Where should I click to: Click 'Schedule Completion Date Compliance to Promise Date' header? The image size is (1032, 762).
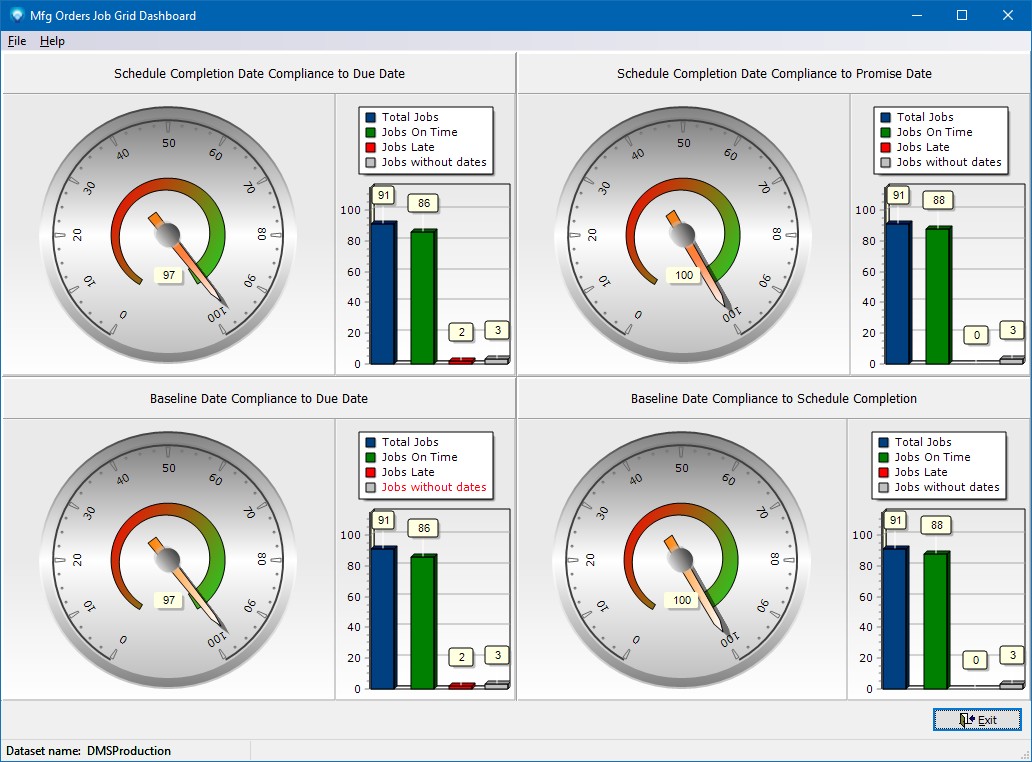(774, 73)
